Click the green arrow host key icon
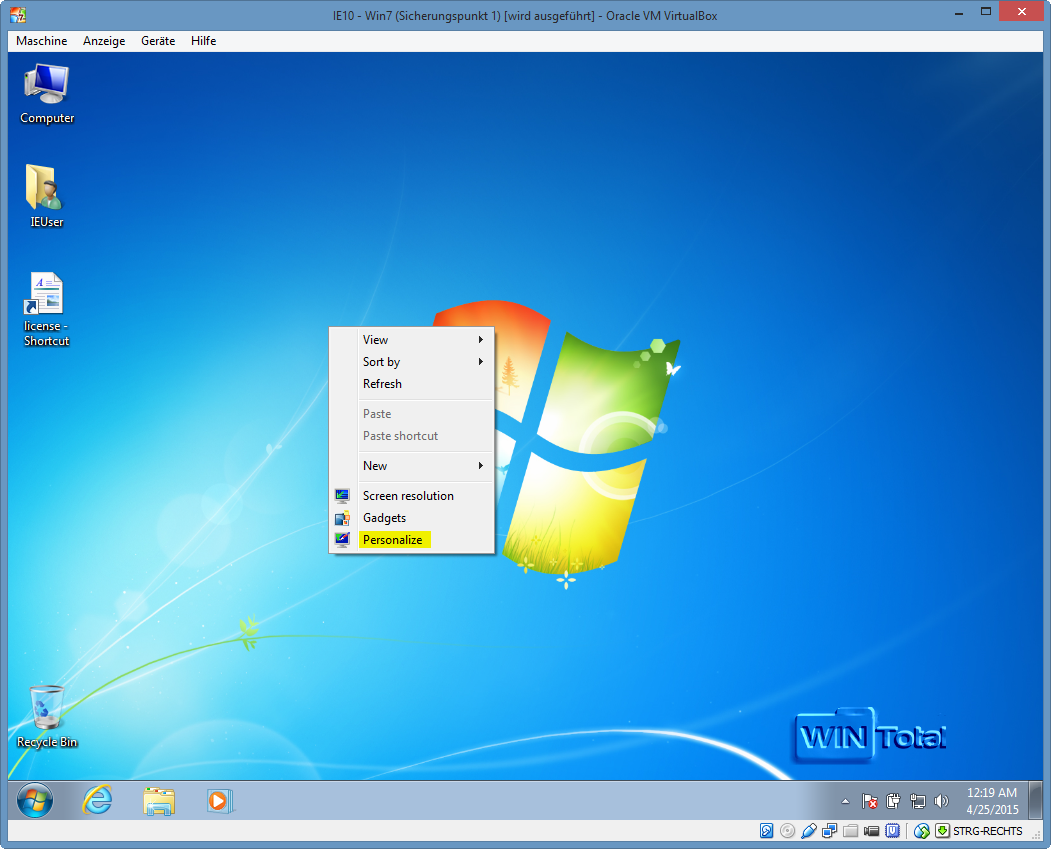1051x849 pixels. point(942,831)
